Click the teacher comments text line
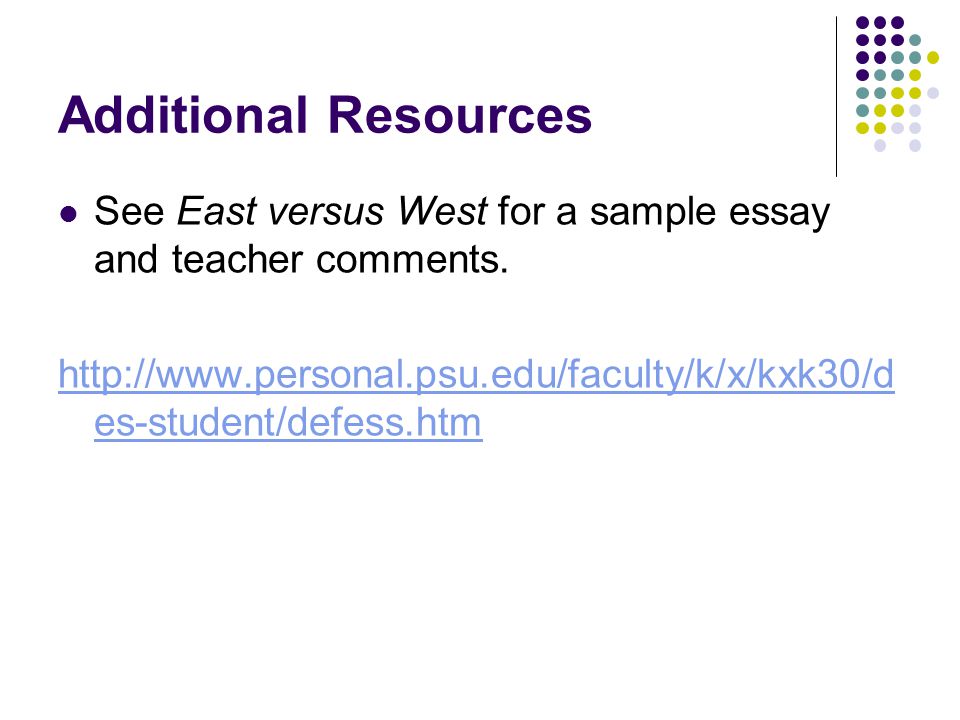 point(301,260)
